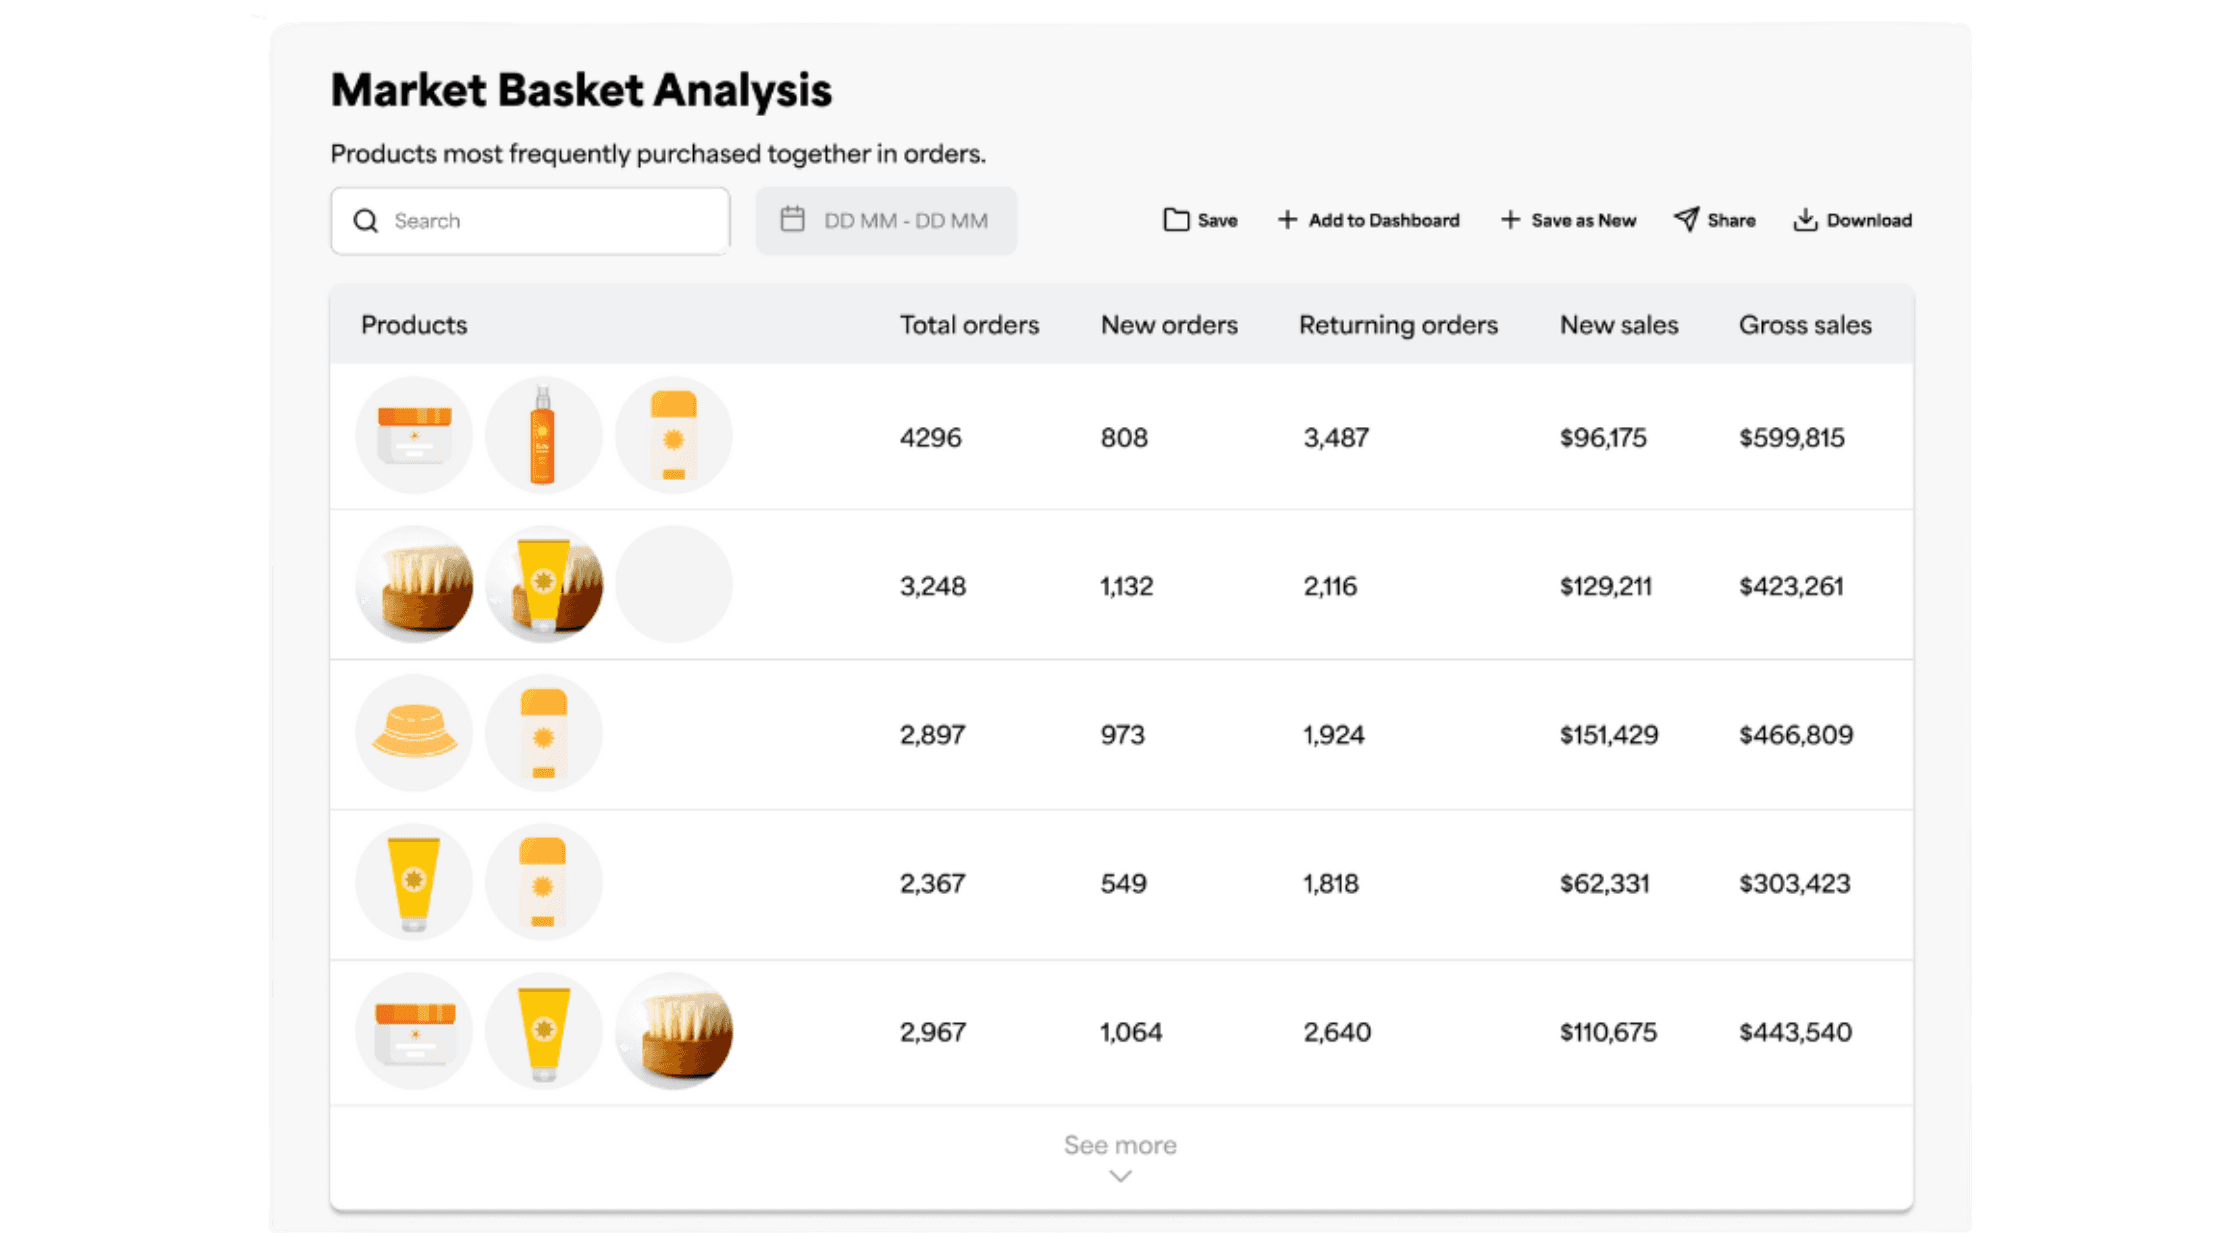
Task: Open the DD MM - DD MM date picker
Action: tap(886, 220)
